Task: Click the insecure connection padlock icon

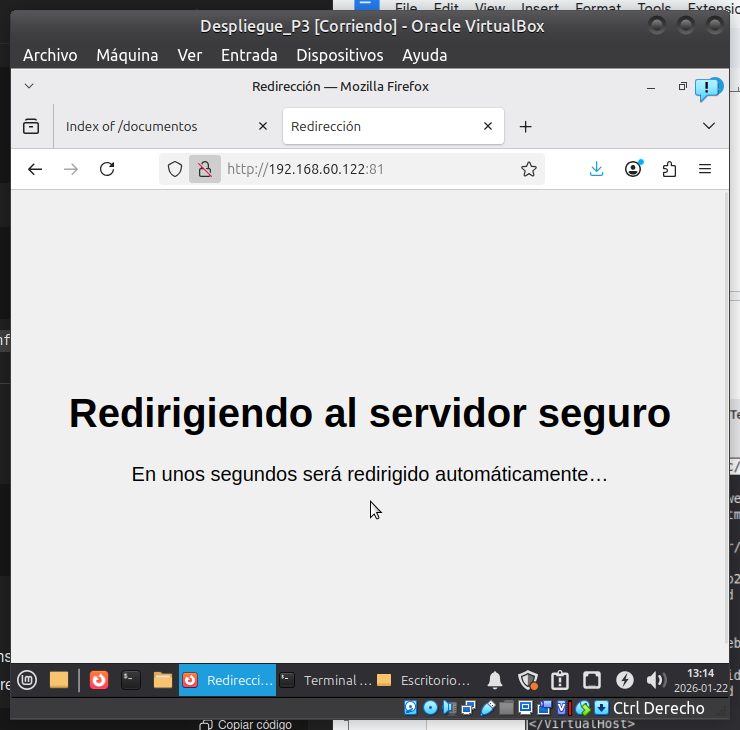Action: [x=204, y=170]
